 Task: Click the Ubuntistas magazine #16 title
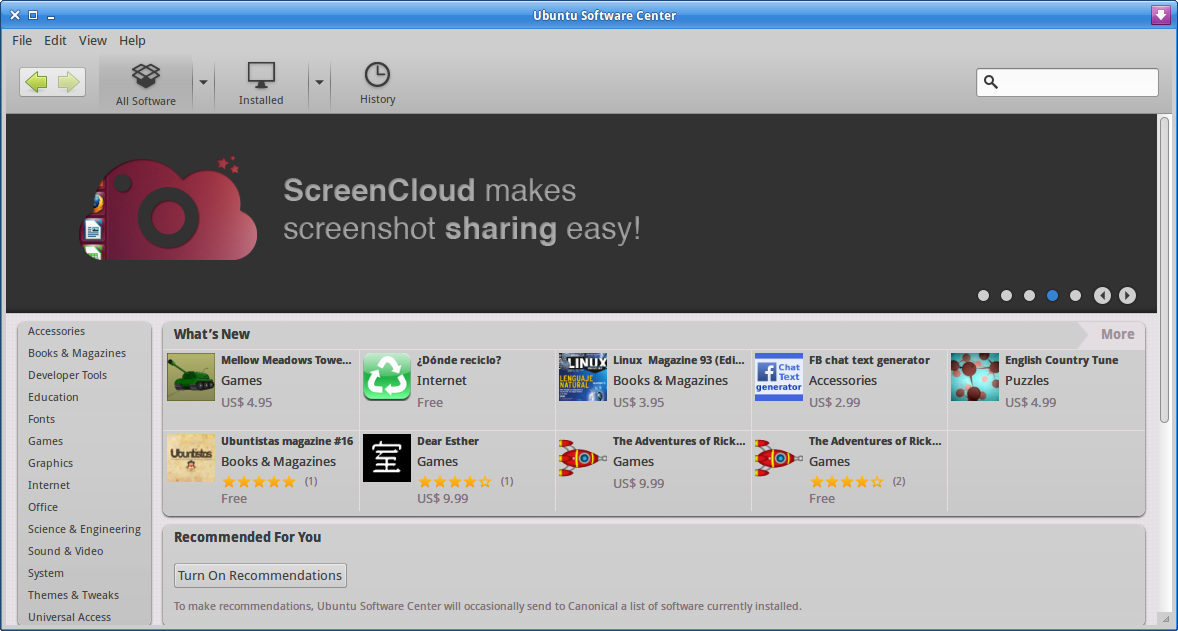coord(287,442)
